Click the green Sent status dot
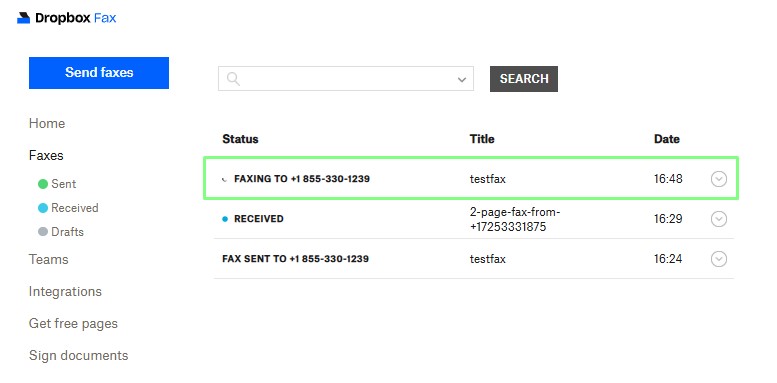Image resolution: width=777 pixels, height=383 pixels. (43, 184)
